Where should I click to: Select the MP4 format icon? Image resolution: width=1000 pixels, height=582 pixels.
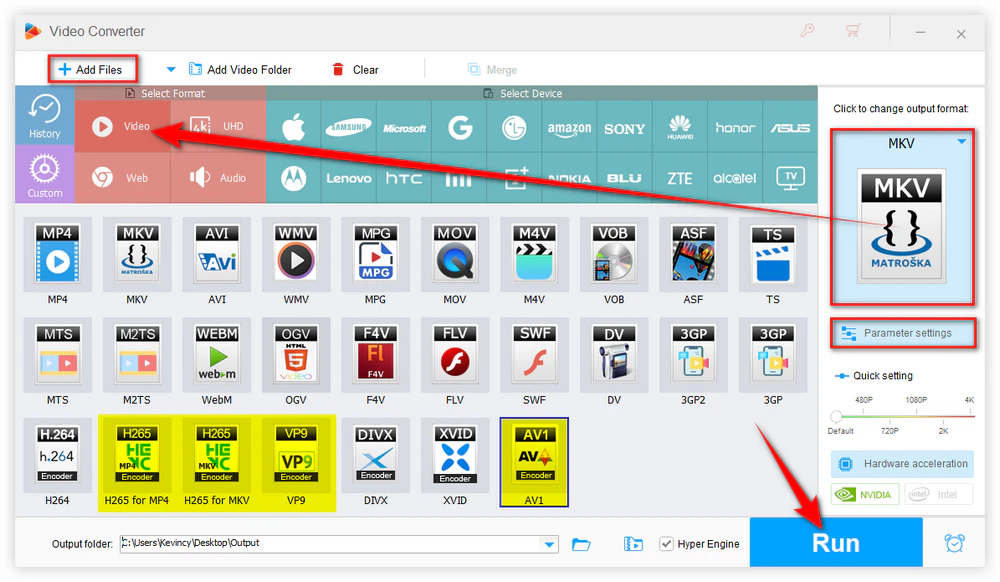57,254
